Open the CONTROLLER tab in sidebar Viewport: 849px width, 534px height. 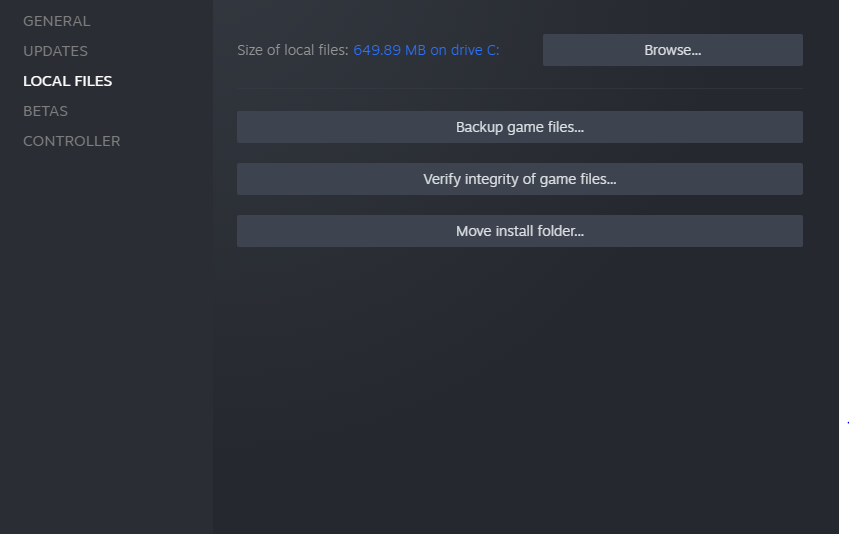pos(71,141)
